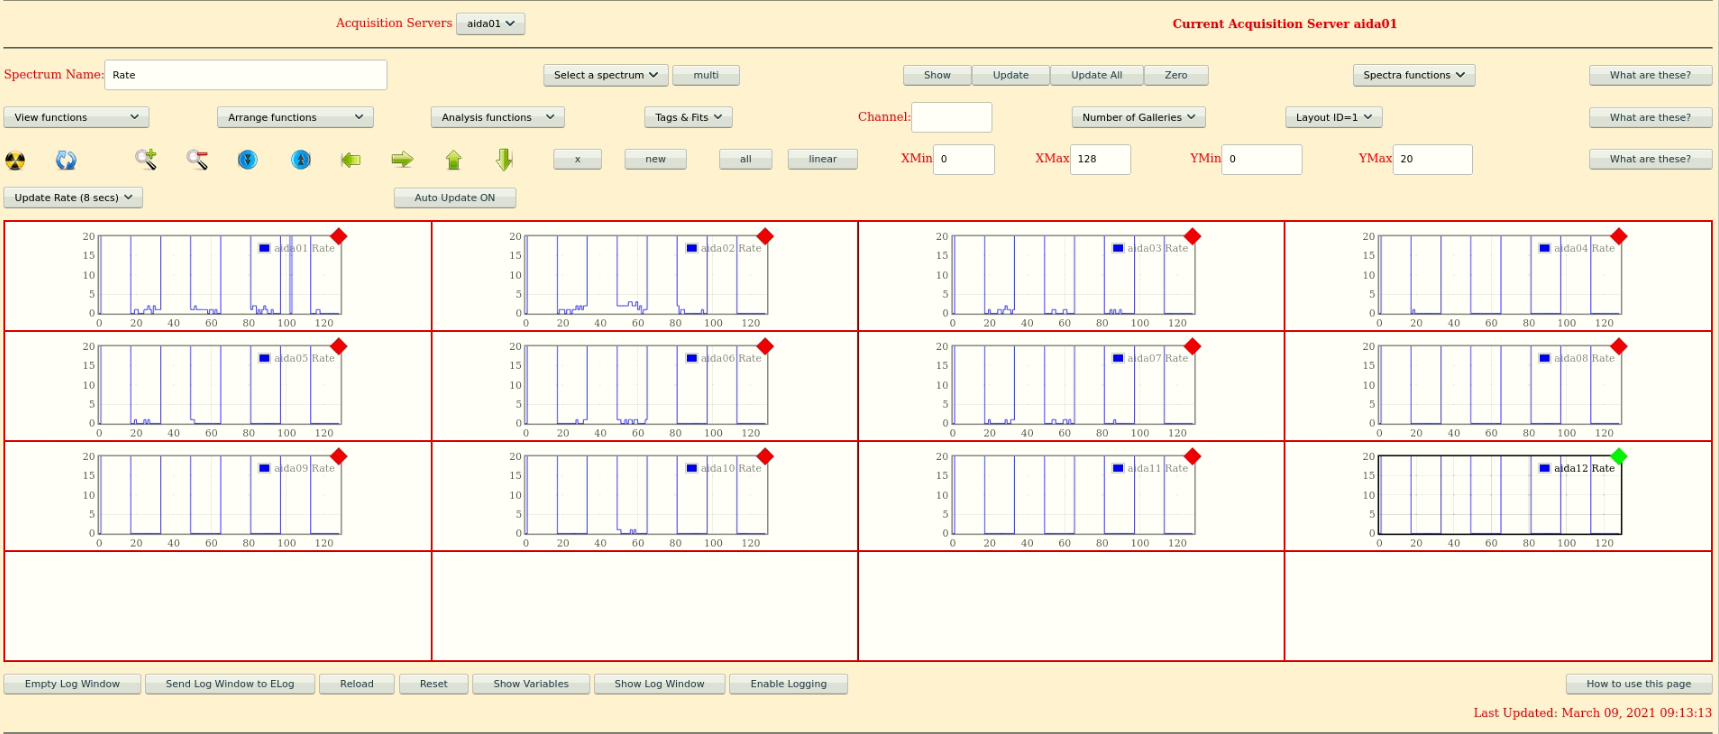Click the green up arrow icon
Viewport: 1719px width, 734px height.
453,160
